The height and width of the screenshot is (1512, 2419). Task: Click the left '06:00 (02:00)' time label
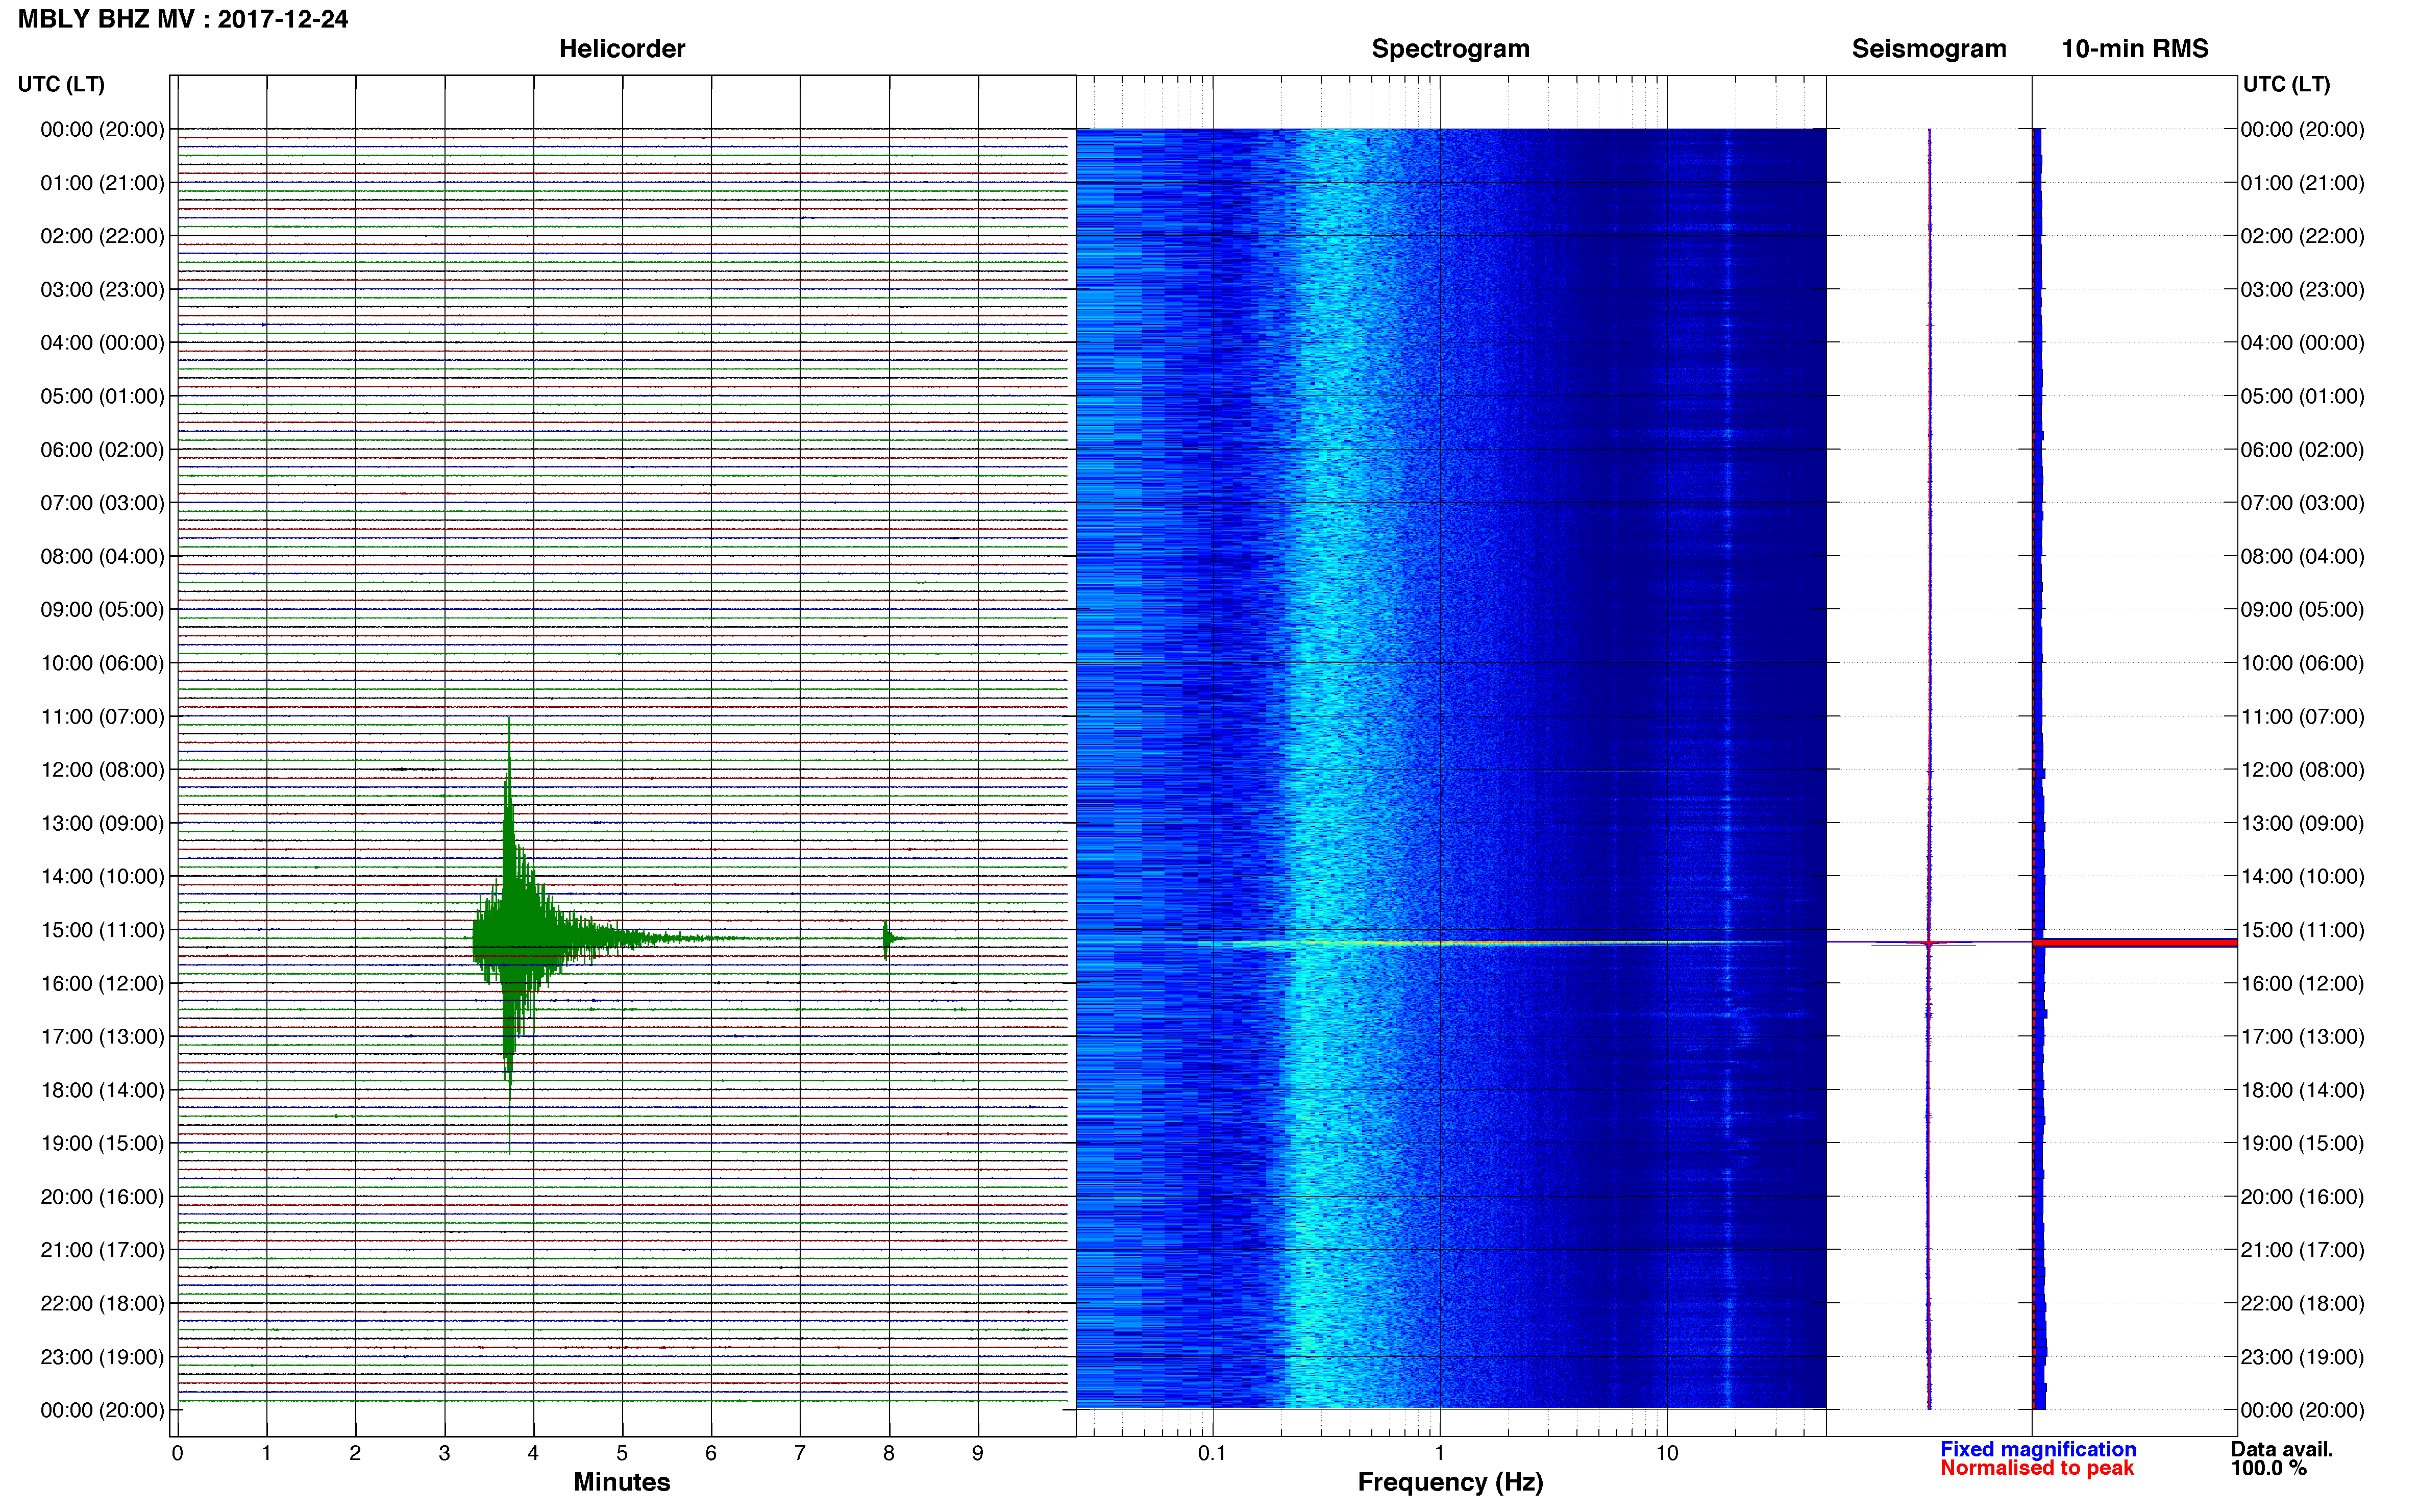click(102, 450)
